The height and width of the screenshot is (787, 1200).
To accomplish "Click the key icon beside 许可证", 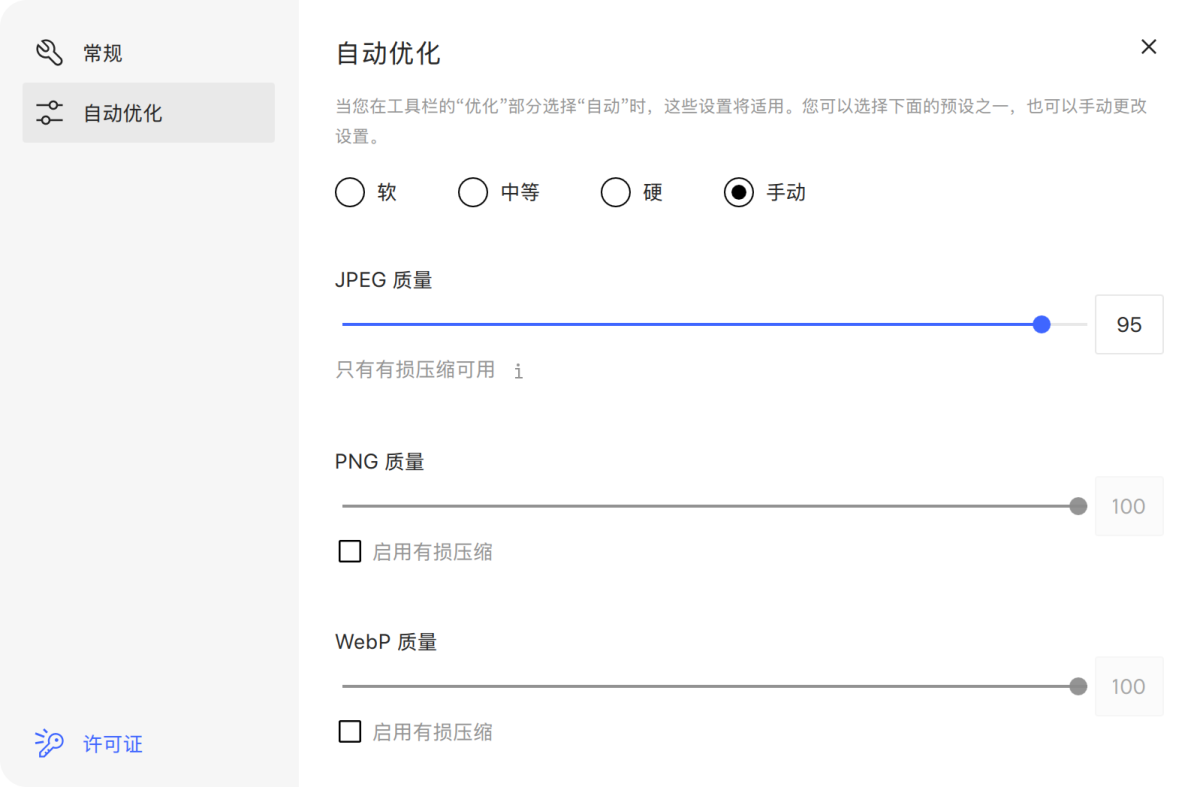I will (50, 743).
